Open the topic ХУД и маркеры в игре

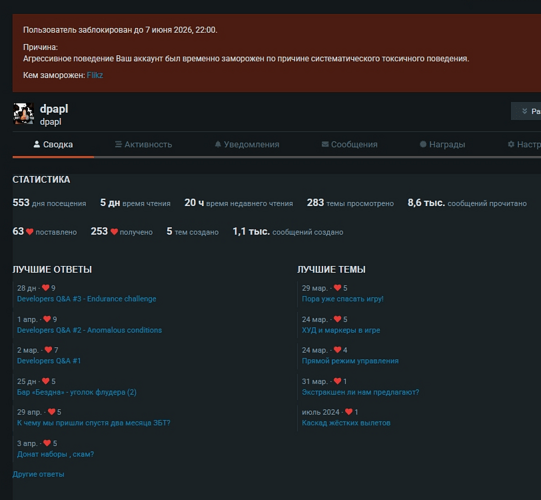pyautogui.click(x=341, y=330)
